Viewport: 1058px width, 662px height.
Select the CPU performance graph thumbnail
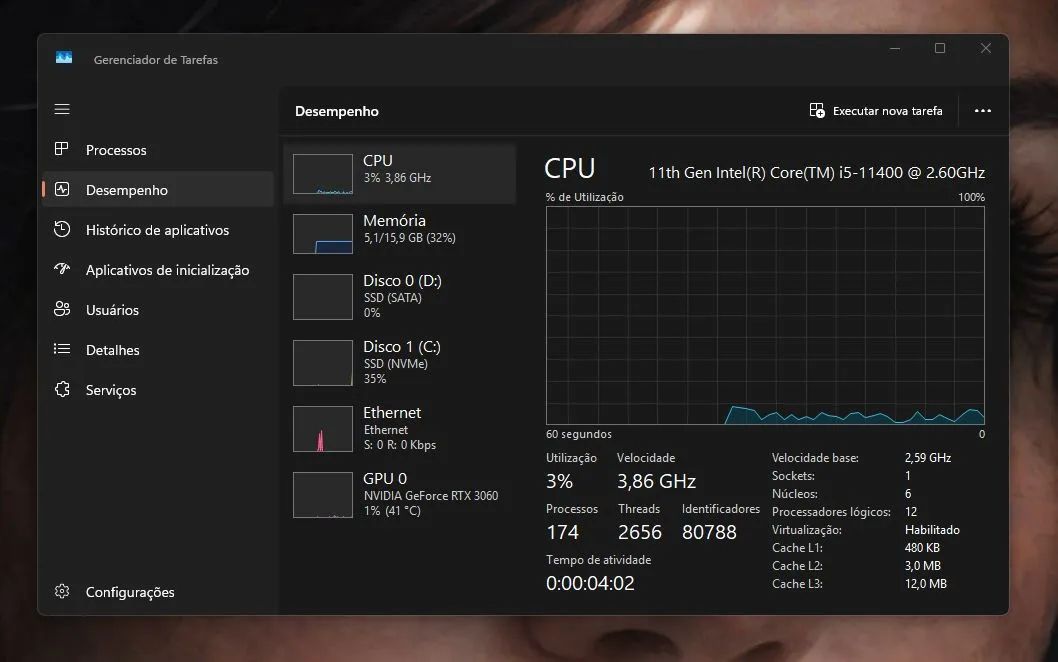(323, 174)
